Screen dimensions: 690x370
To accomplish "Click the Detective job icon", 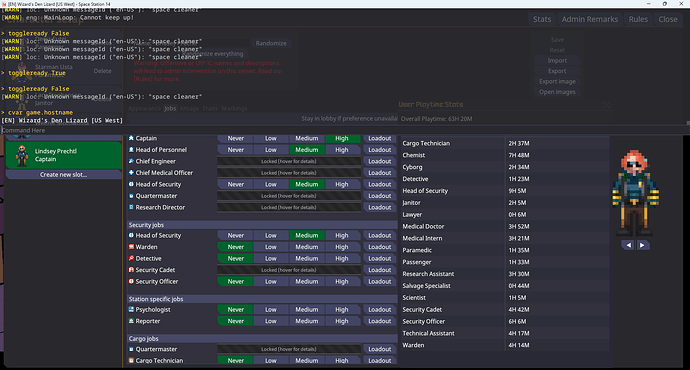I will coord(131,258).
